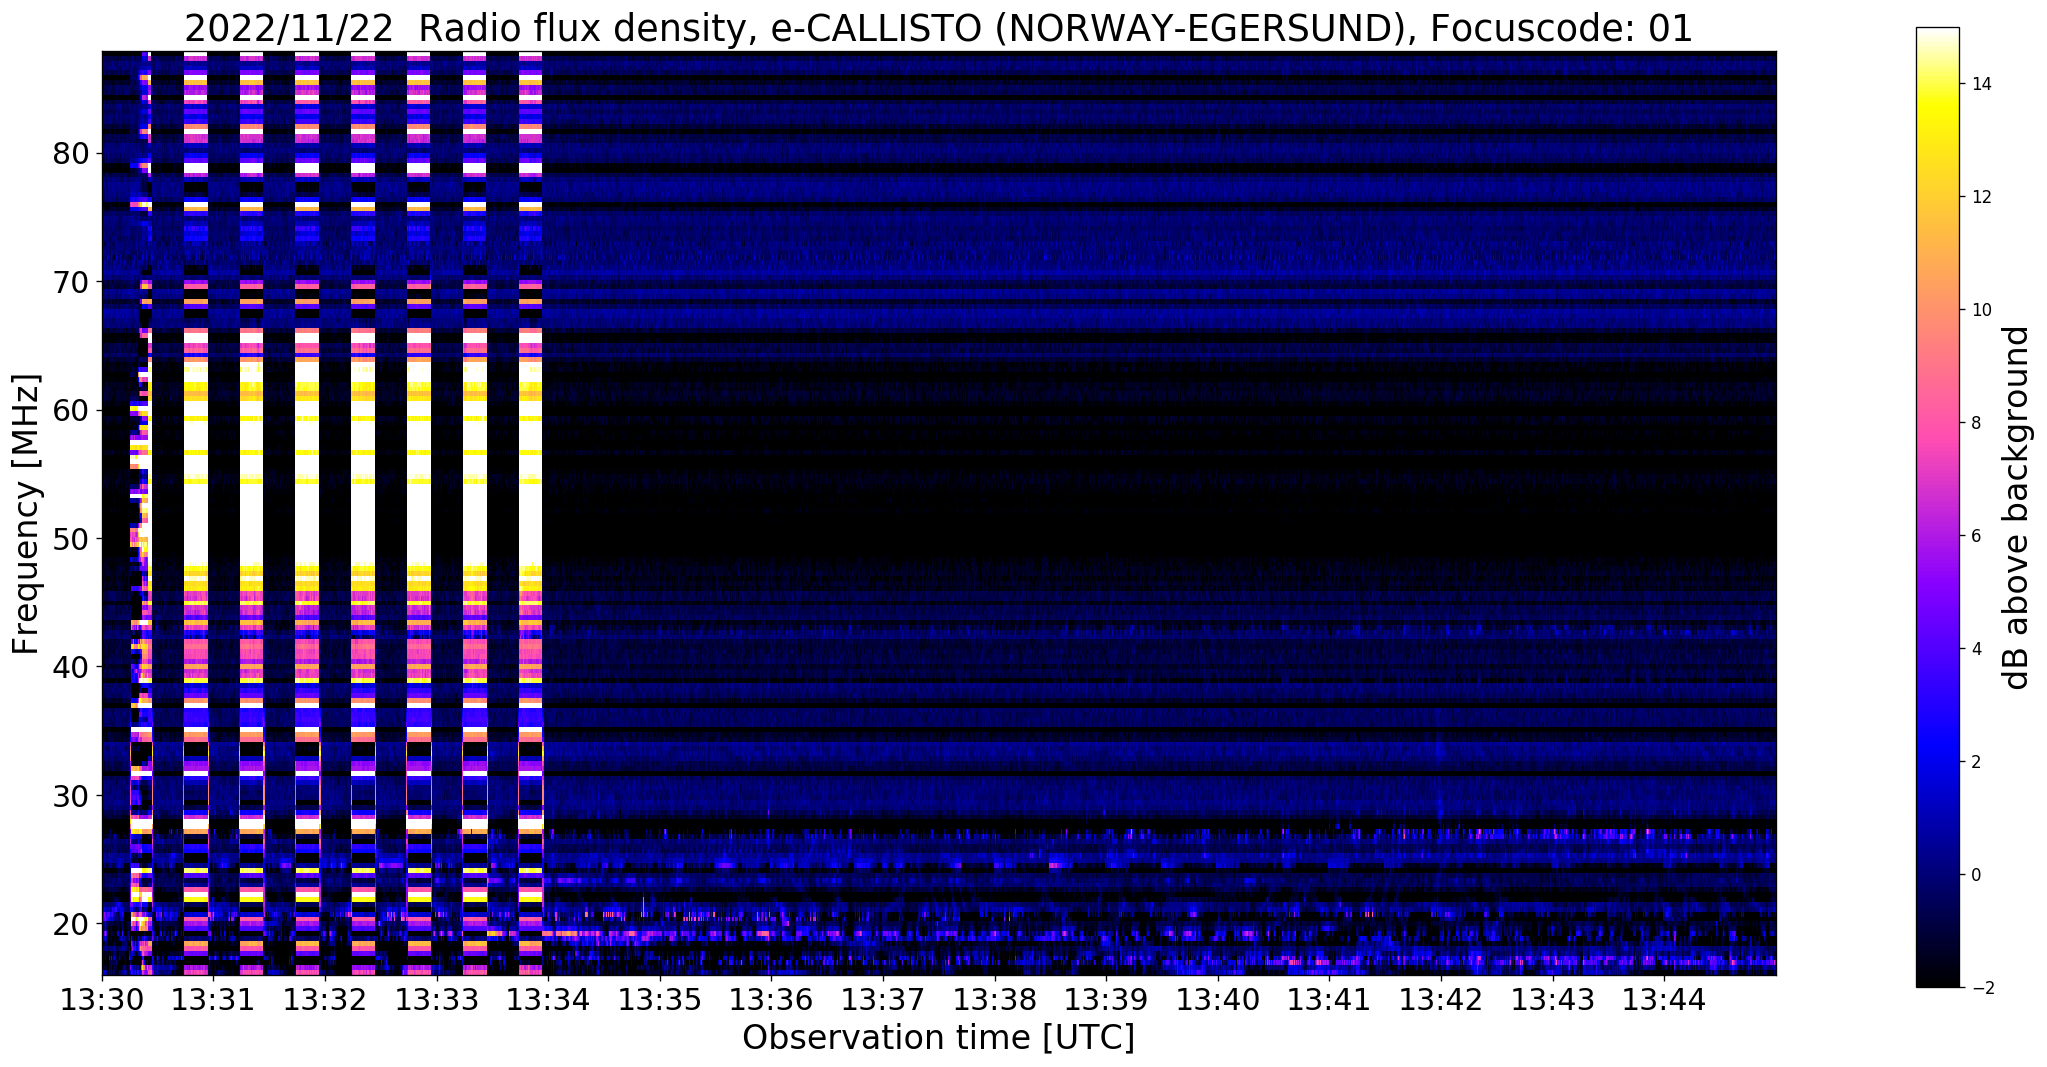Screen dimensions: 2047x1067
Task: Click the 13:38 time tick label
Action: pyautogui.click(x=995, y=999)
